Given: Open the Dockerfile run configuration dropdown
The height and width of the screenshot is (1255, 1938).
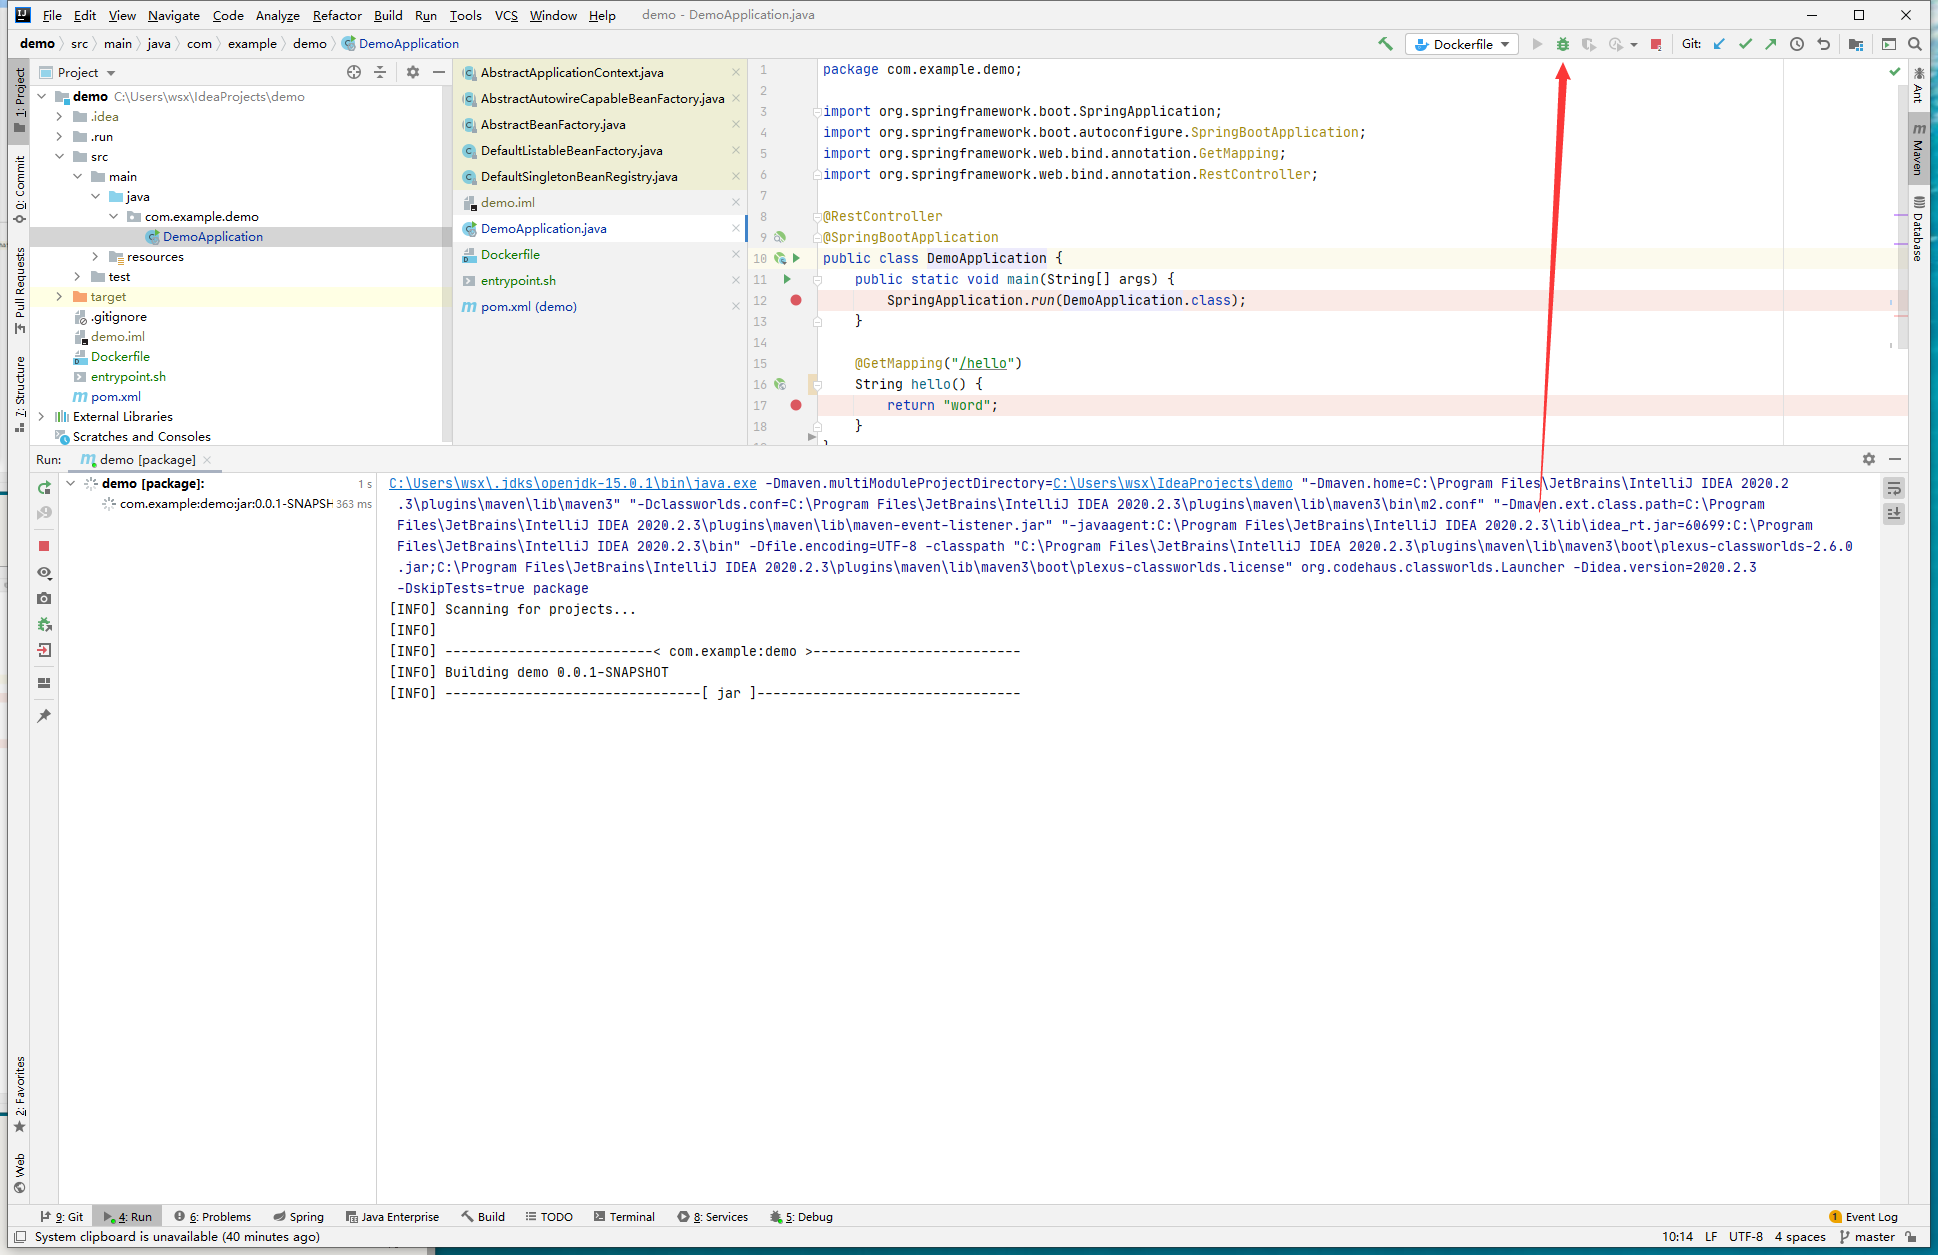Looking at the screenshot, I should 1462,44.
